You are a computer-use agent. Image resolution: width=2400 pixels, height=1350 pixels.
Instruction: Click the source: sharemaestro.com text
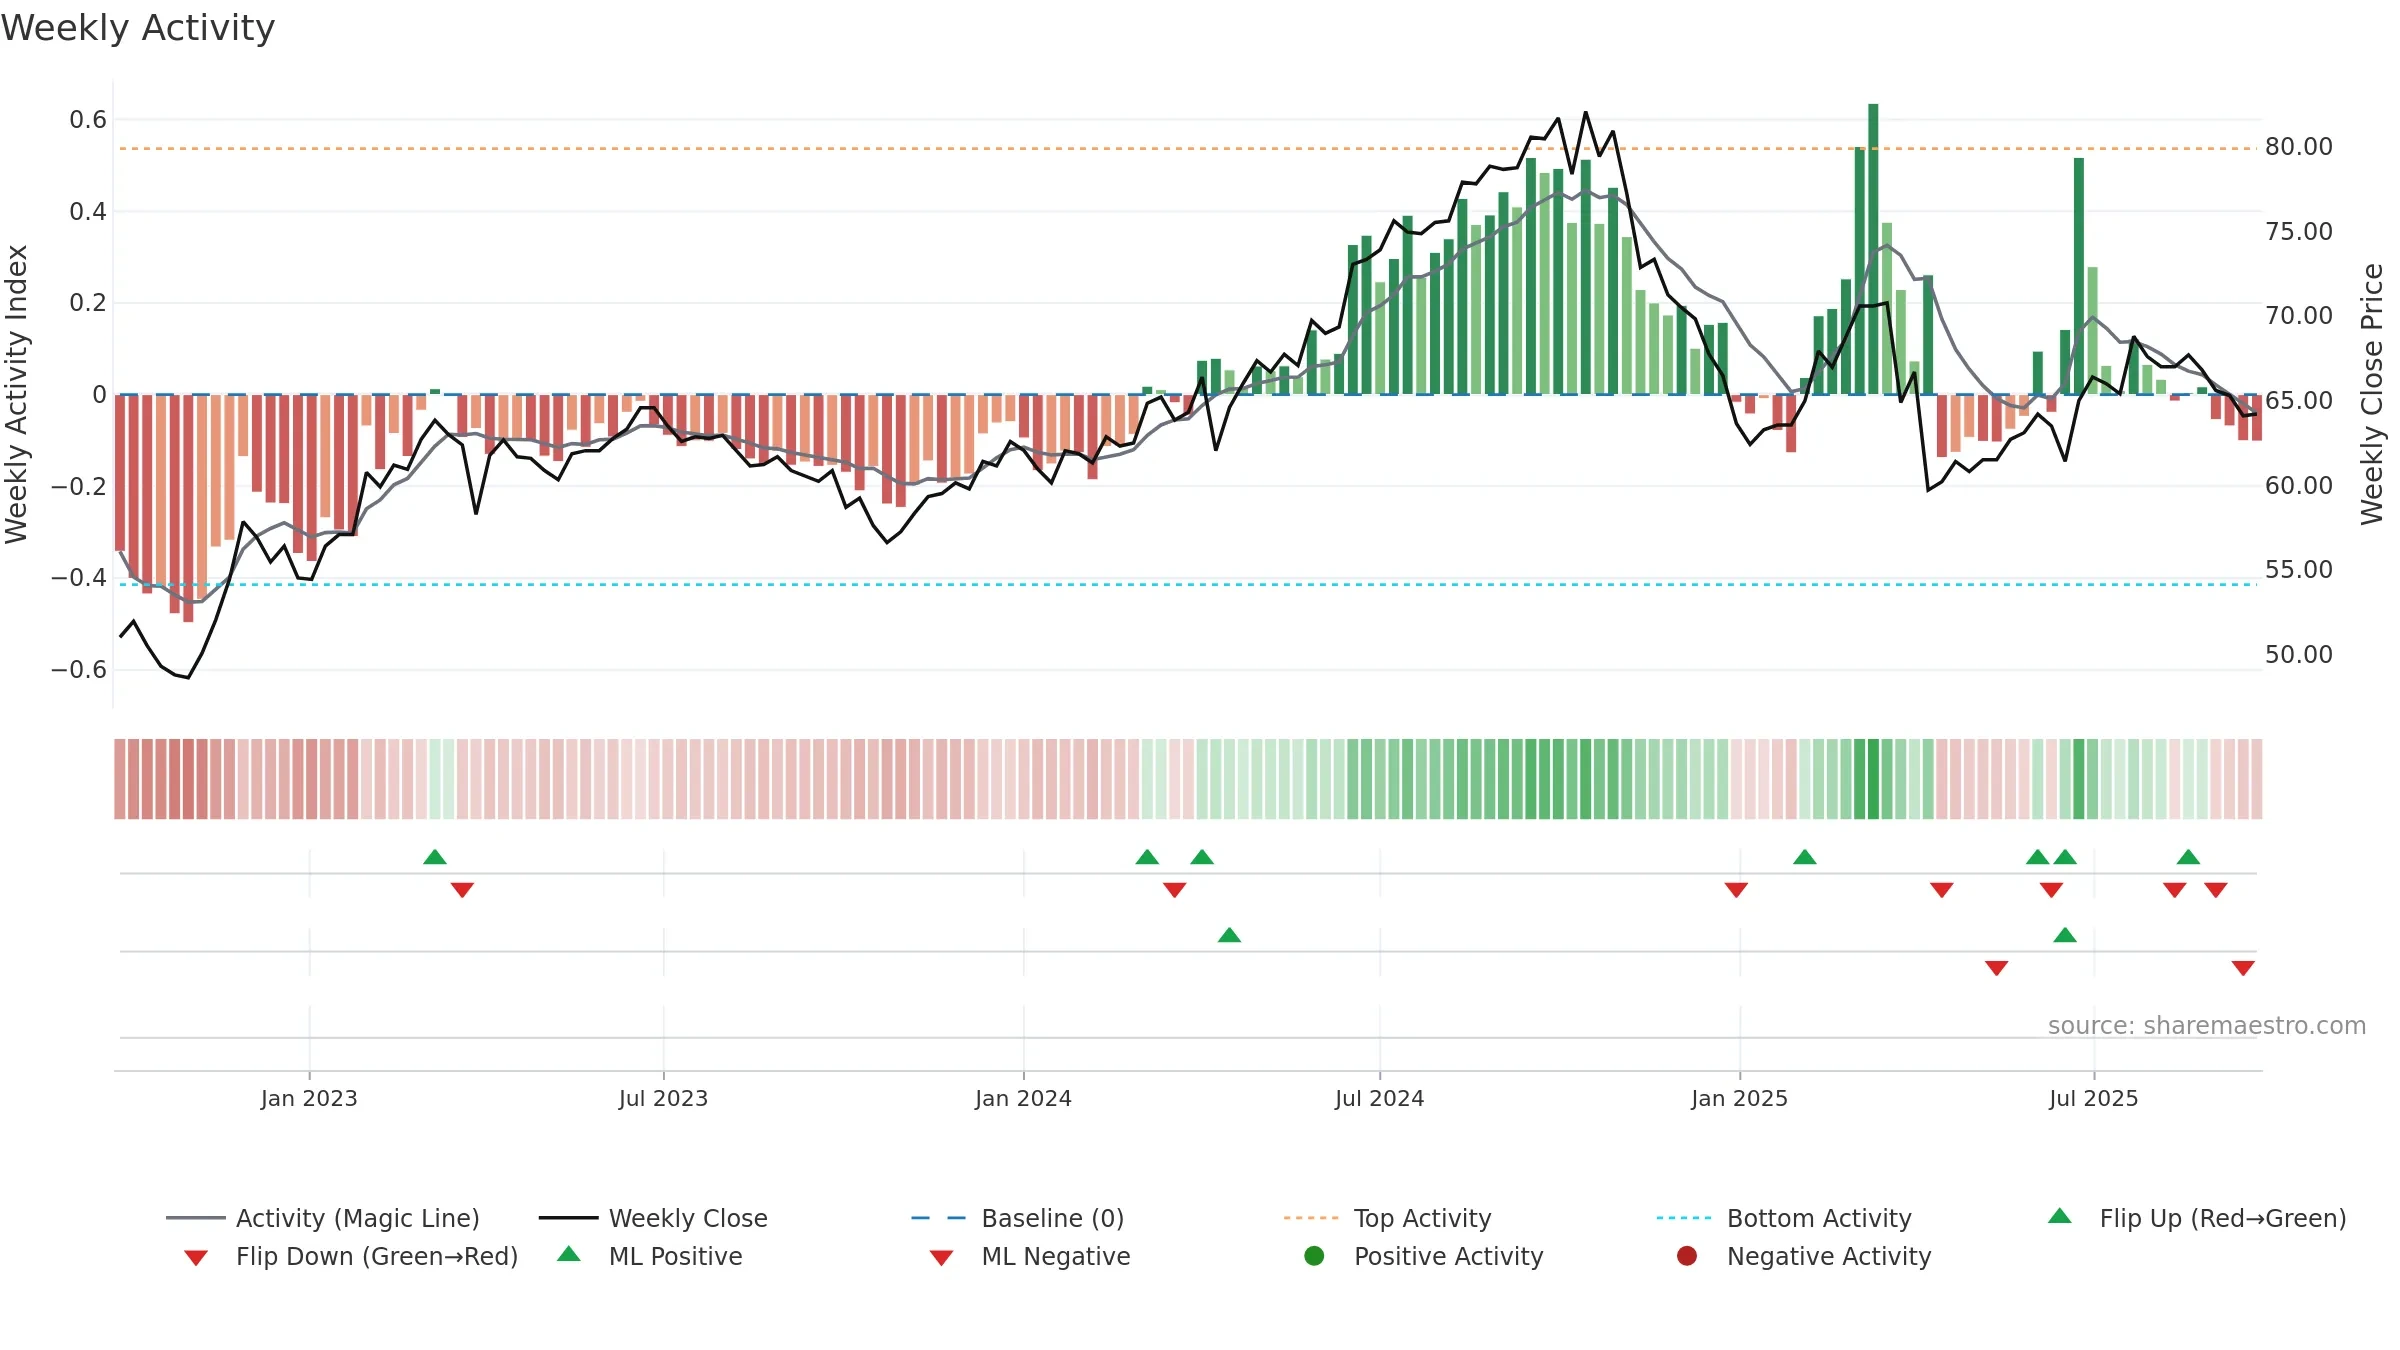tap(2207, 1026)
